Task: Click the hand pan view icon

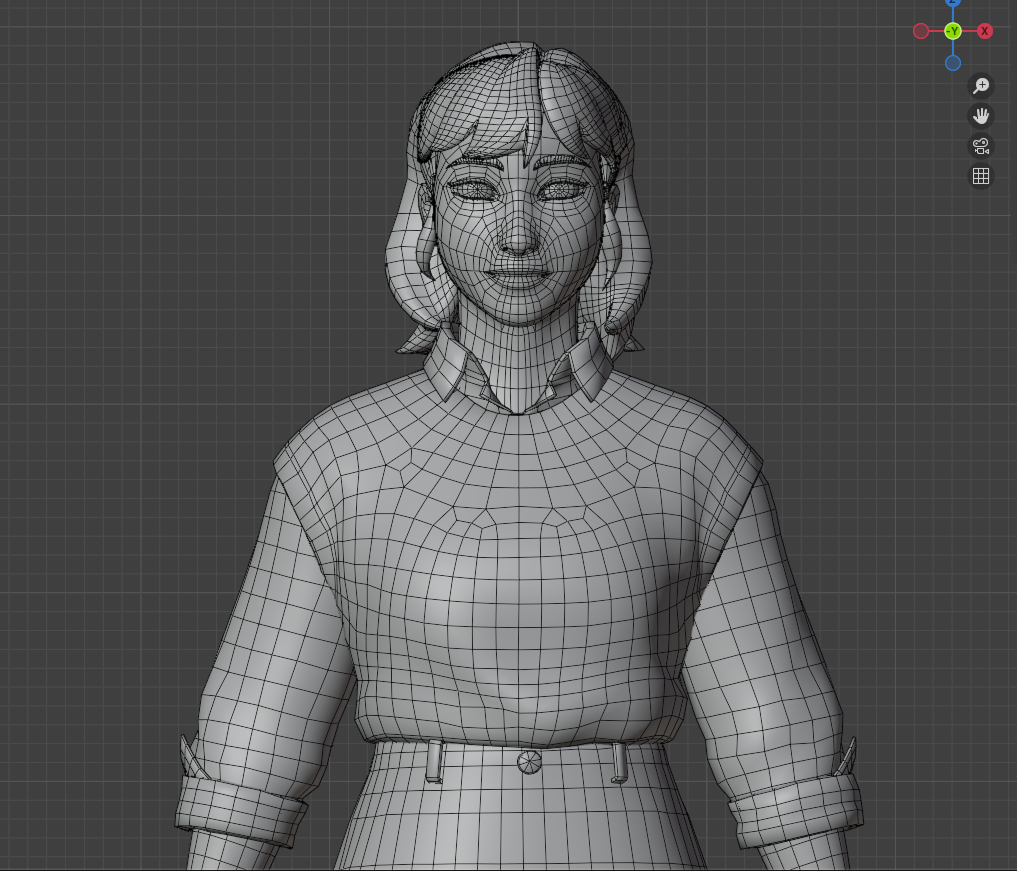Action: point(981,116)
